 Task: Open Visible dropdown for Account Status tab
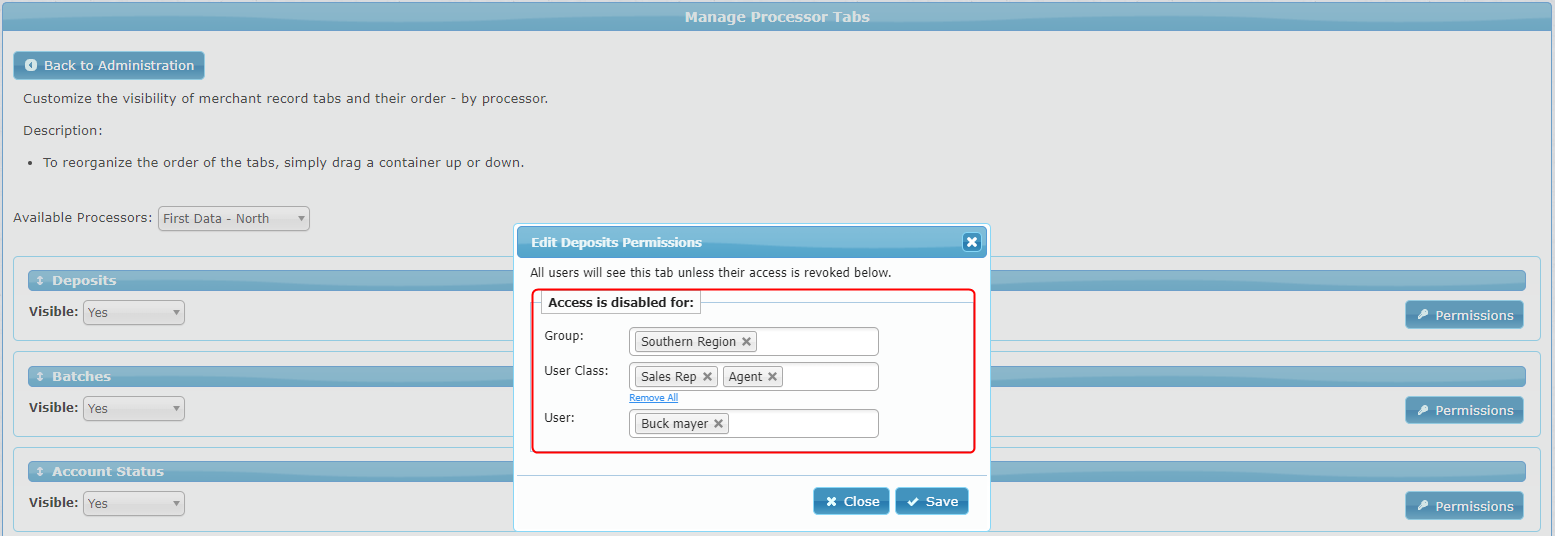coord(134,503)
